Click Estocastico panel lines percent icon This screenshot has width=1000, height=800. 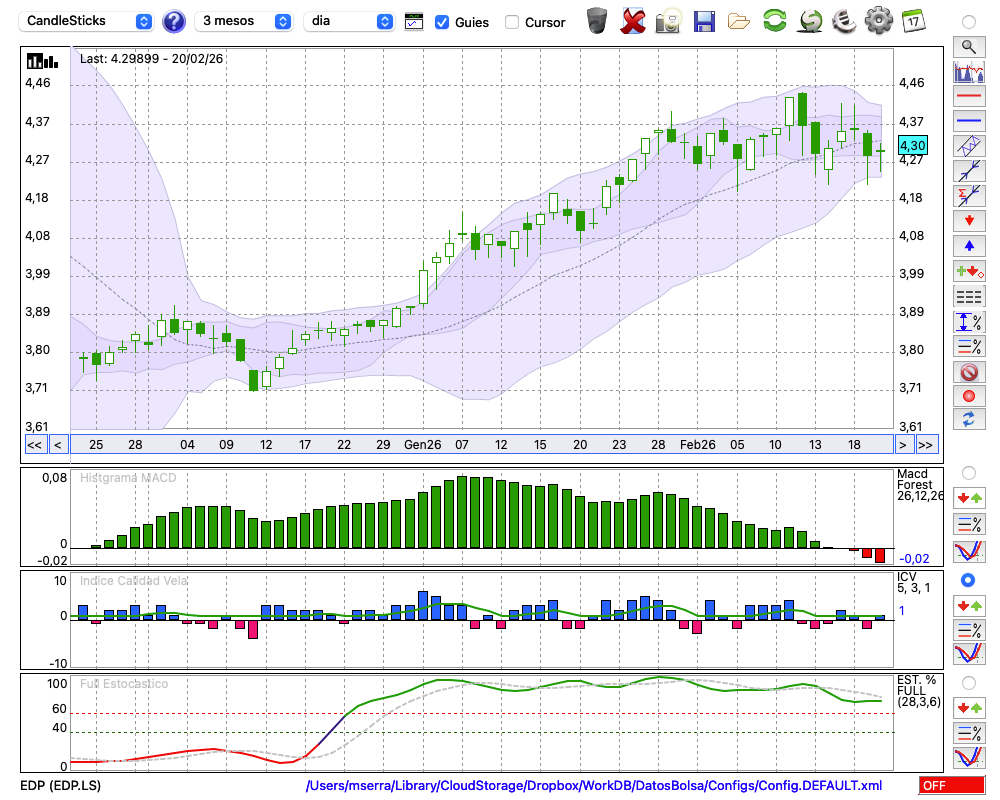[969, 732]
